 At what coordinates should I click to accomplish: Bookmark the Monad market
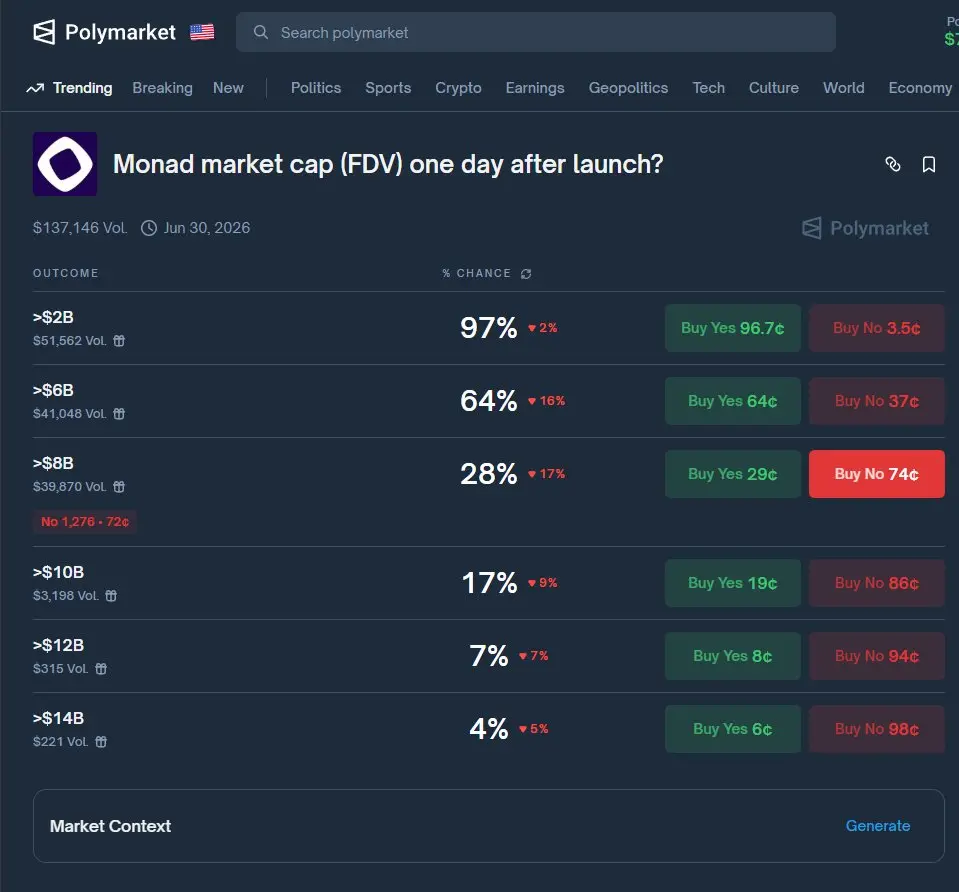point(928,164)
